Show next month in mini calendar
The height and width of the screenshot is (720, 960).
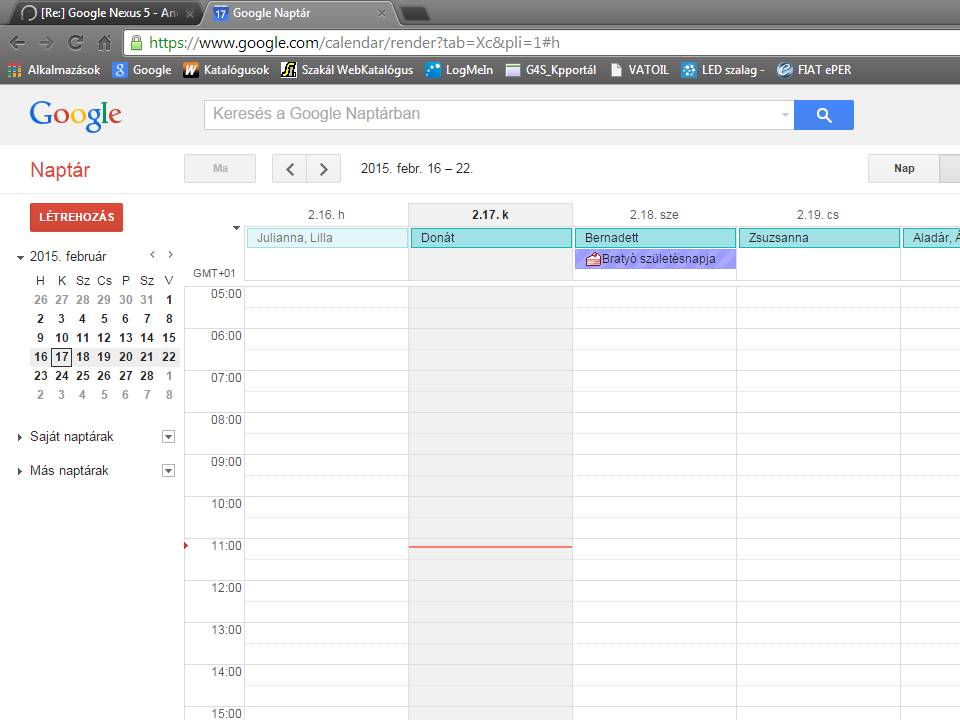pyautogui.click(x=171, y=255)
